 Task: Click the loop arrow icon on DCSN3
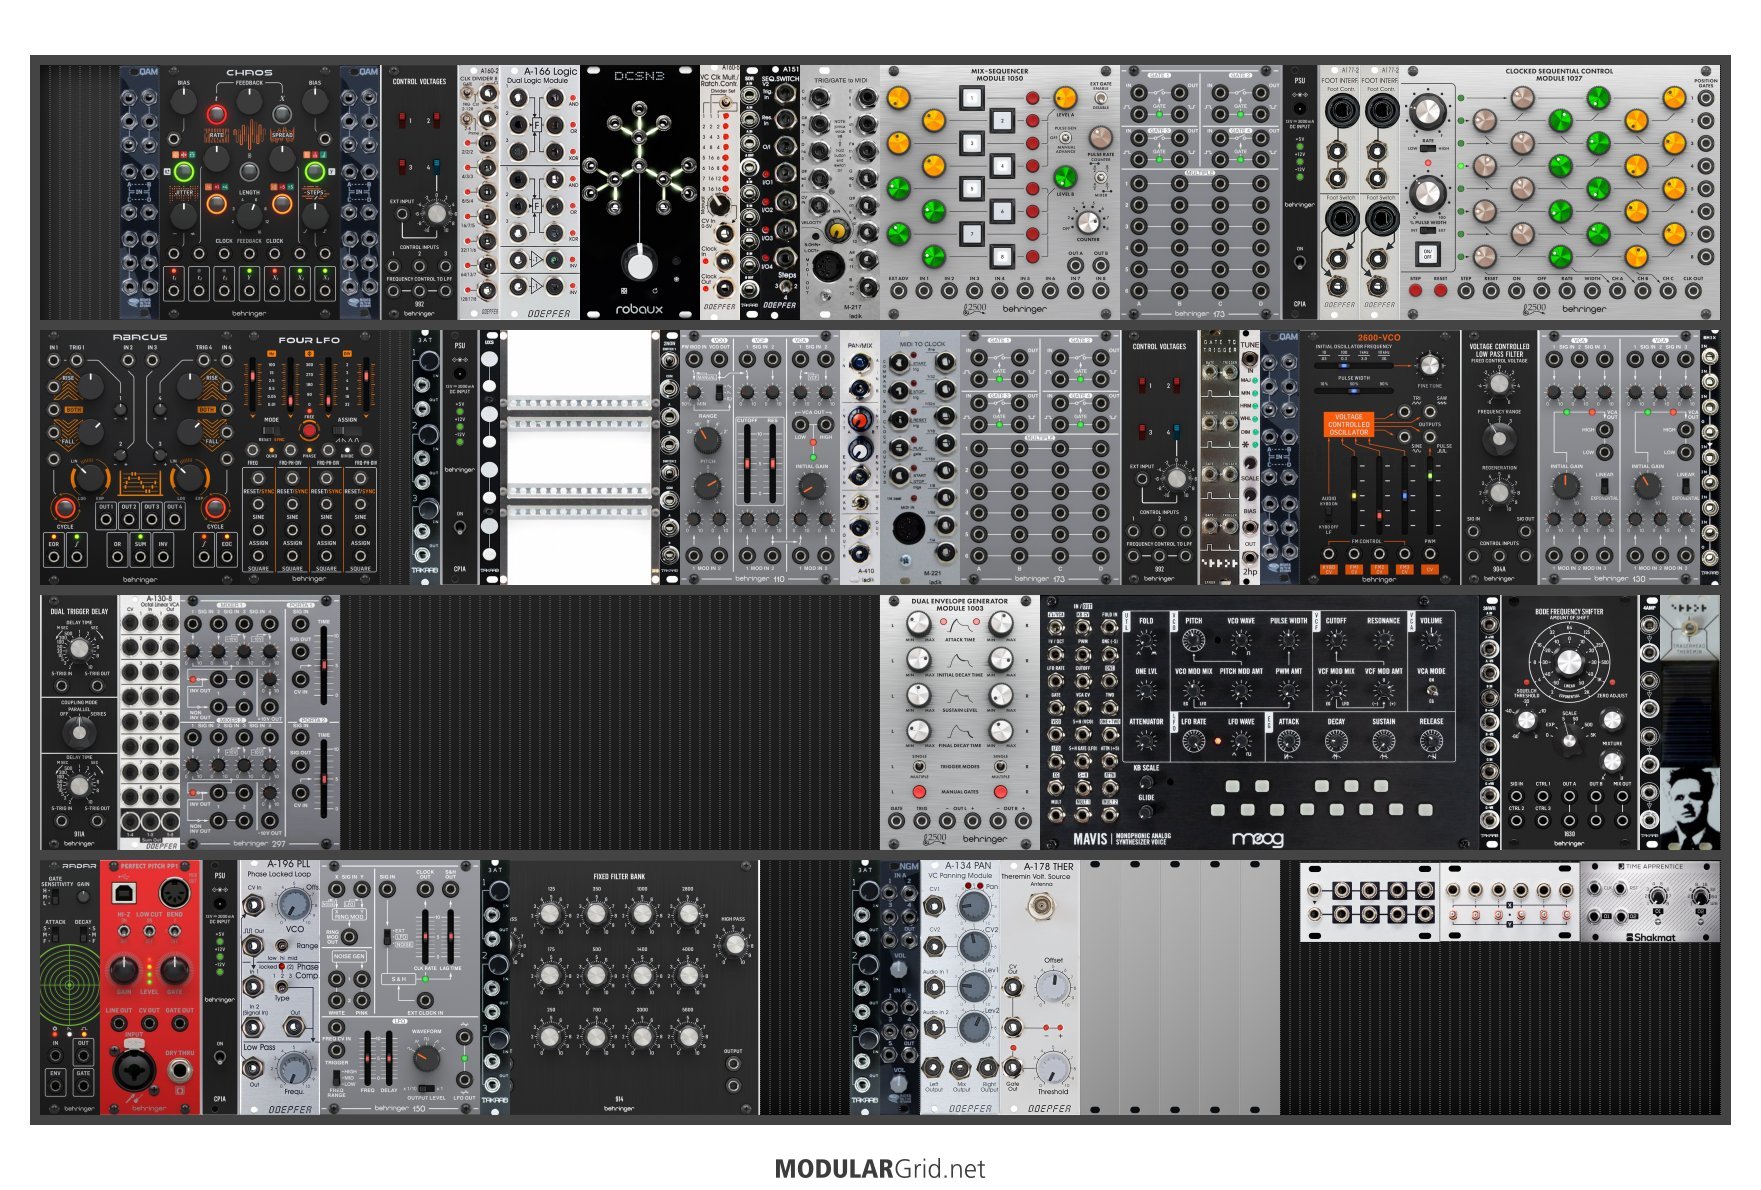click(x=657, y=291)
